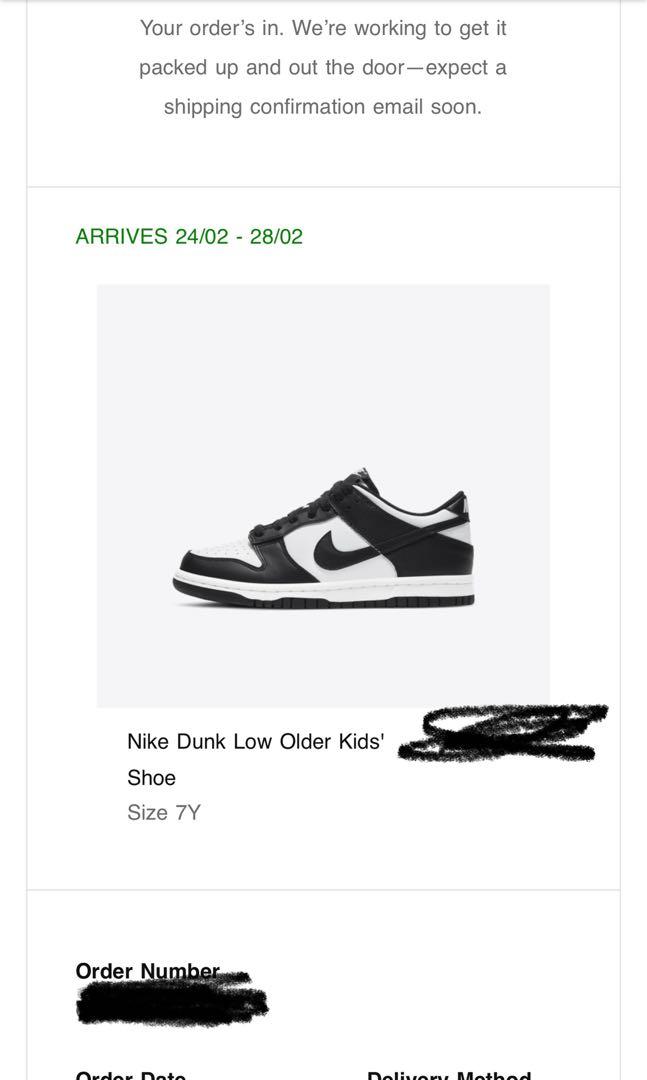Click the Order Number heading
The image size is (647, 1080).
click(146, 971)
